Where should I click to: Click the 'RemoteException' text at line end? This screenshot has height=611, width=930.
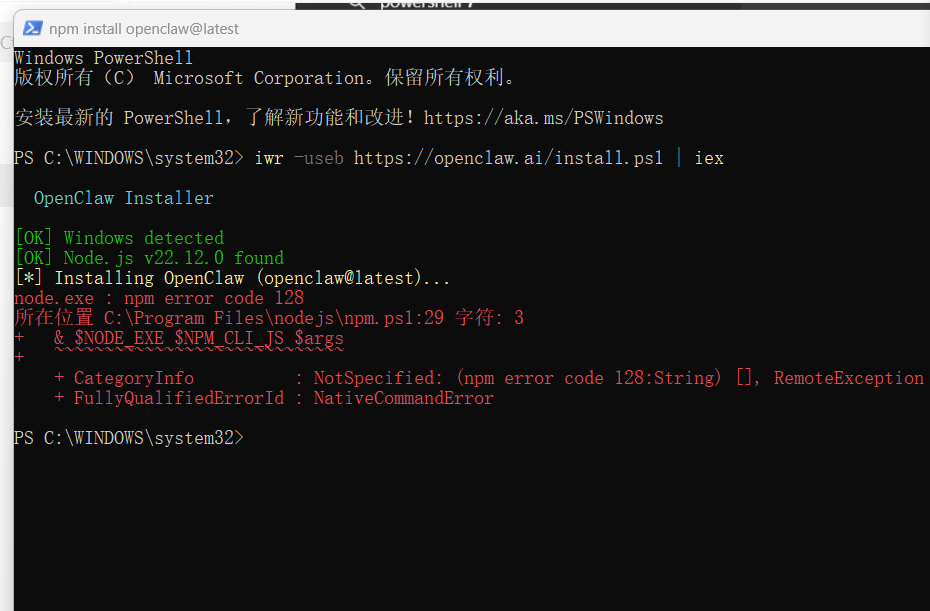849,378
